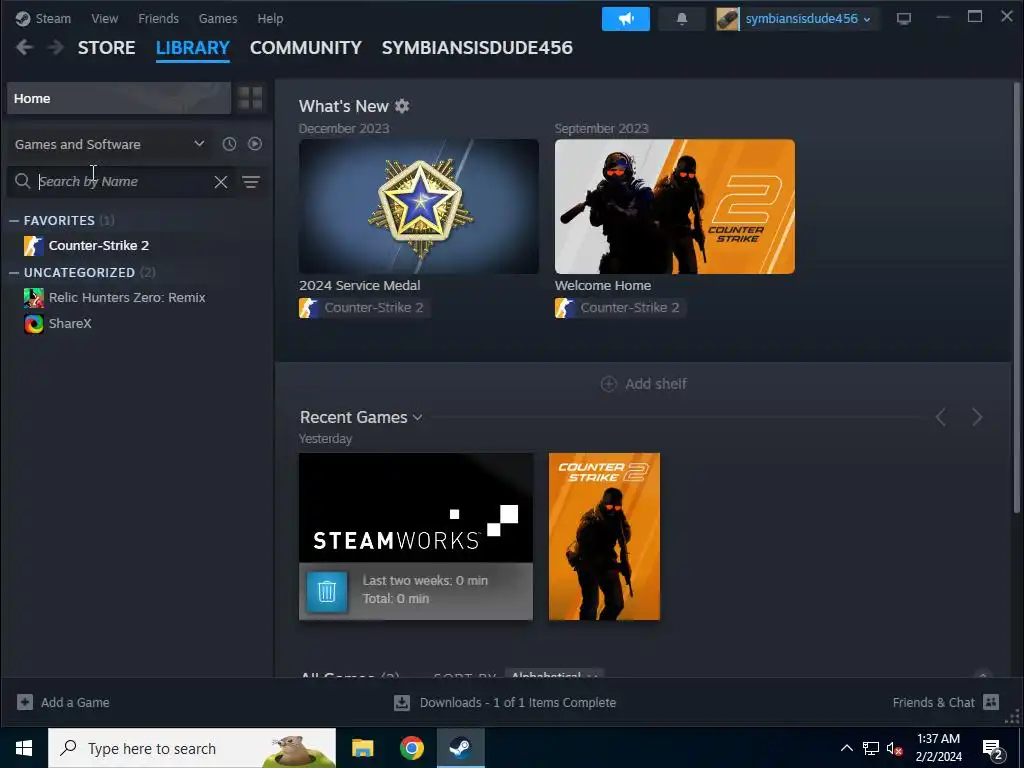Open the Games menu

(x=217, y=18)
